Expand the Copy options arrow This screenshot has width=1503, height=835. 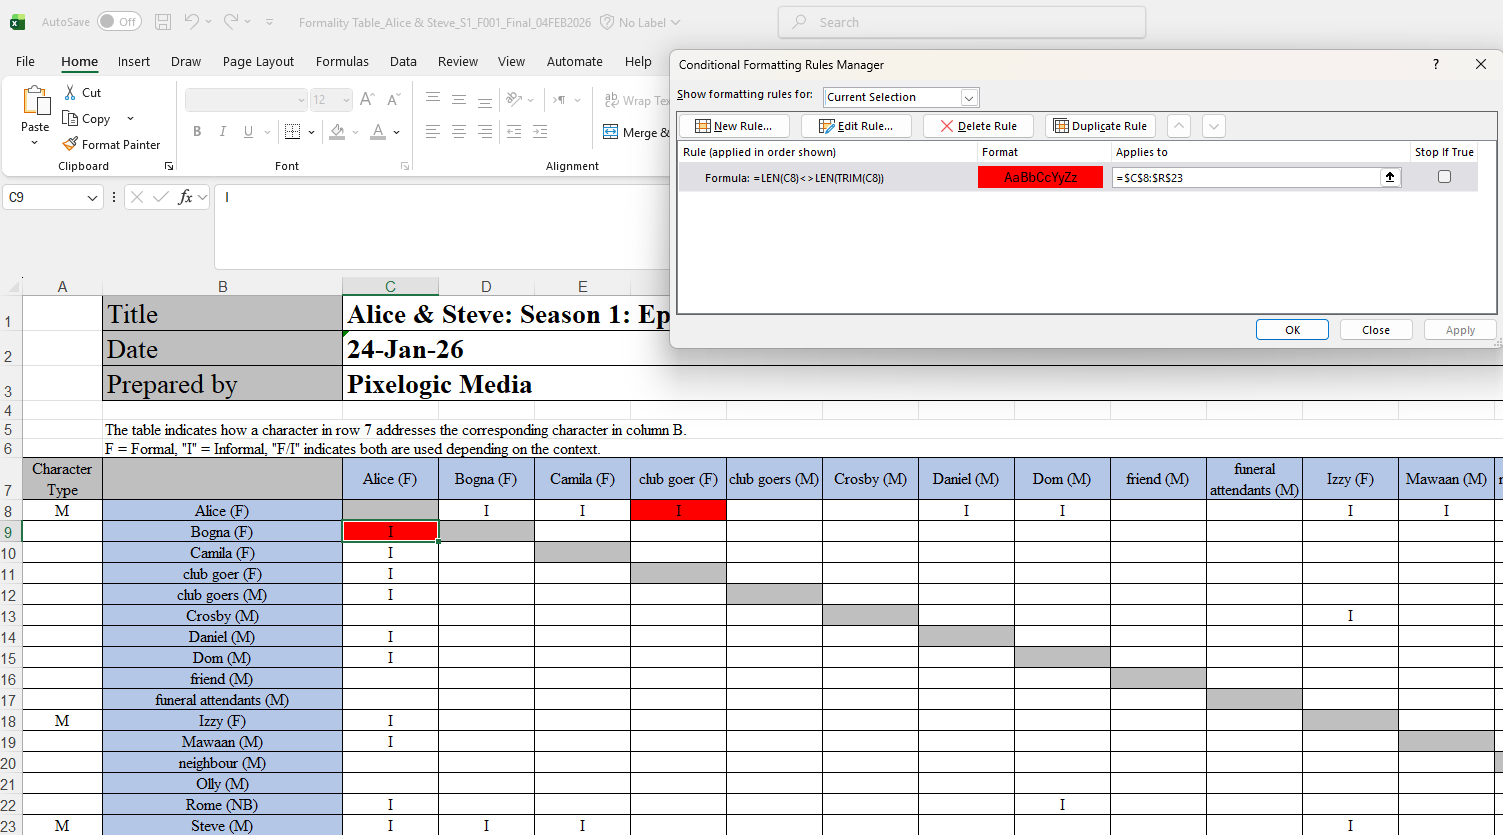pyautogui.click(x=130, y=119)
